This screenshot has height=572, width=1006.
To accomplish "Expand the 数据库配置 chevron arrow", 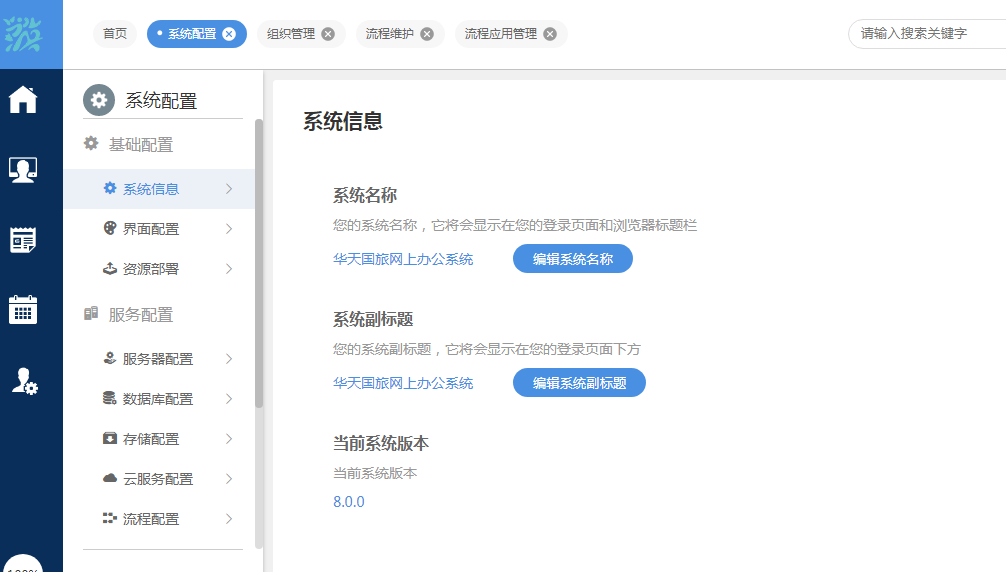I will [229, 399].
